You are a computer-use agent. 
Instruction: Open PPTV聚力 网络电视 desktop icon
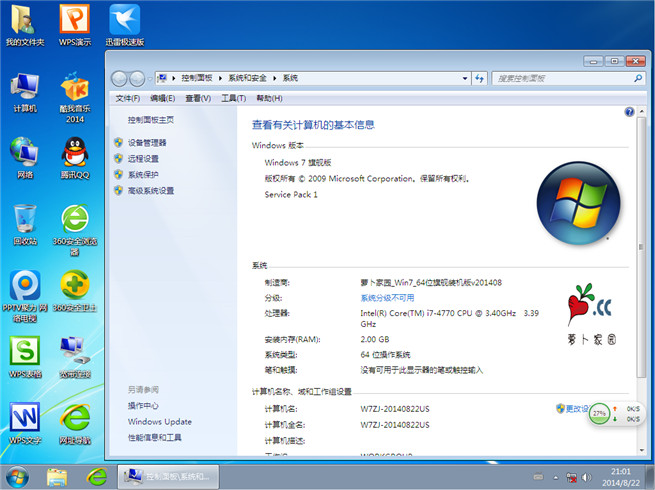(25, 296)
